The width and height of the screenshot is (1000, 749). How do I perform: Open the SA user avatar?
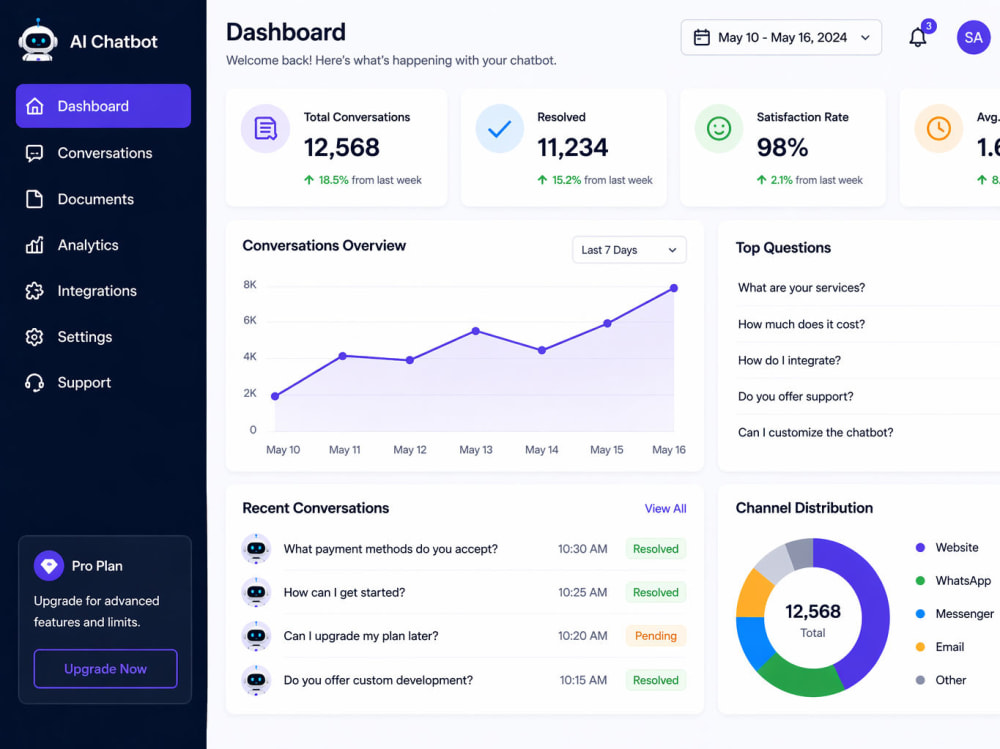tap(973, 37)
